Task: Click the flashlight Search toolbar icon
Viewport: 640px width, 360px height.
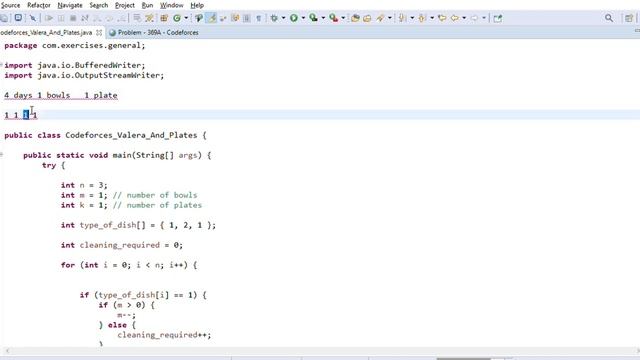Action: point(381,18)
